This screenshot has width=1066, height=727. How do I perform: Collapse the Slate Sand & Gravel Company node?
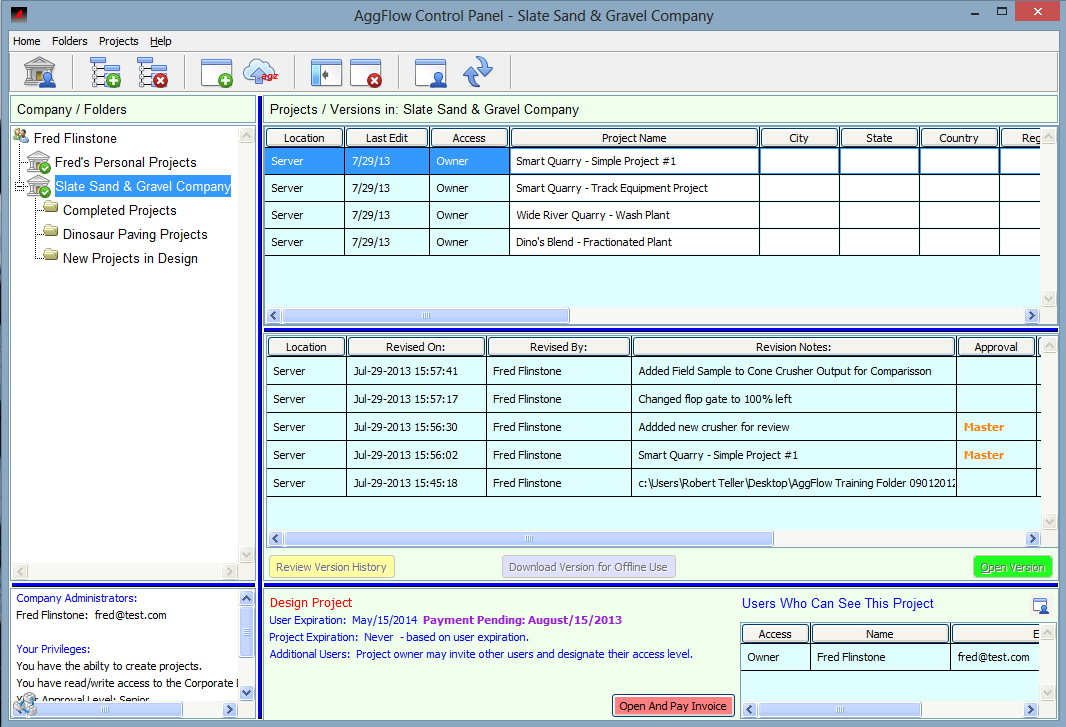coord(19,186)
